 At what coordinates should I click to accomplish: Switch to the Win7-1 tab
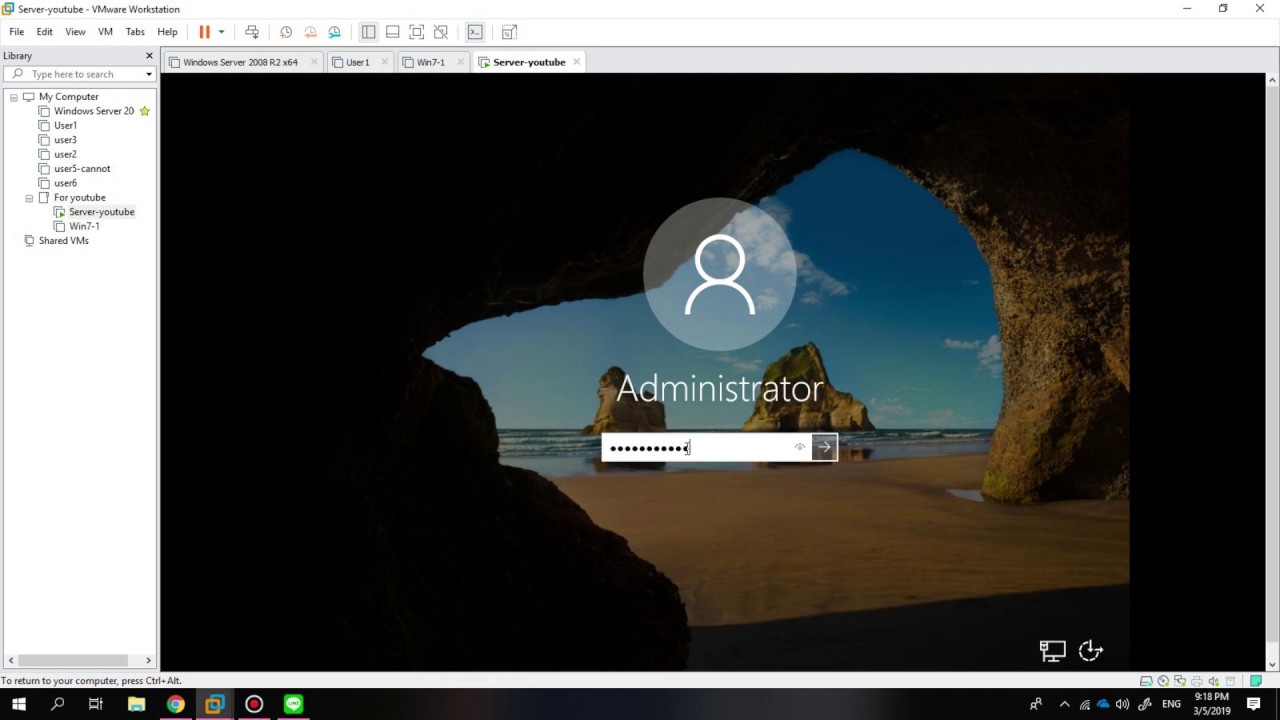(431, 62)
